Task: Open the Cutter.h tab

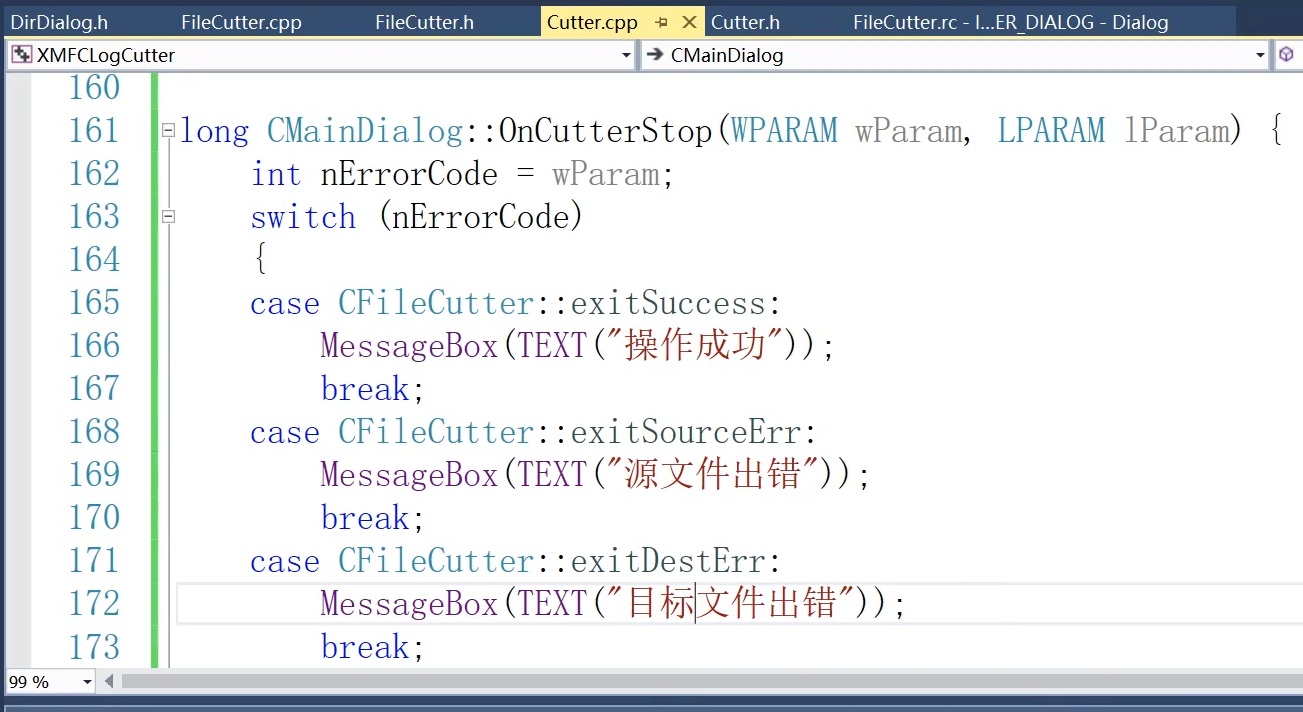Action: tap(745, 22)
